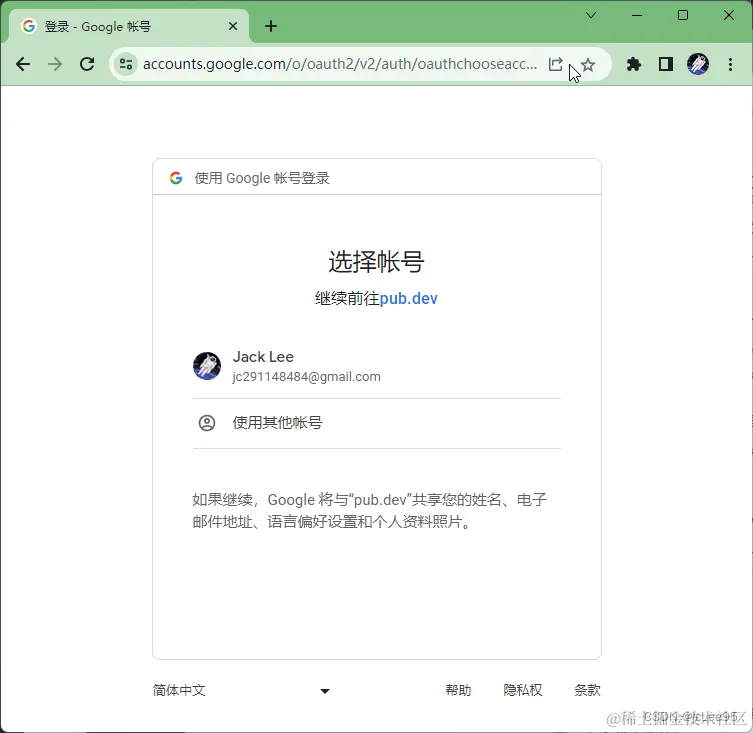Open a new browser tab
The width and height of the screenshot is (753, 733).
[x=271, y=26]
